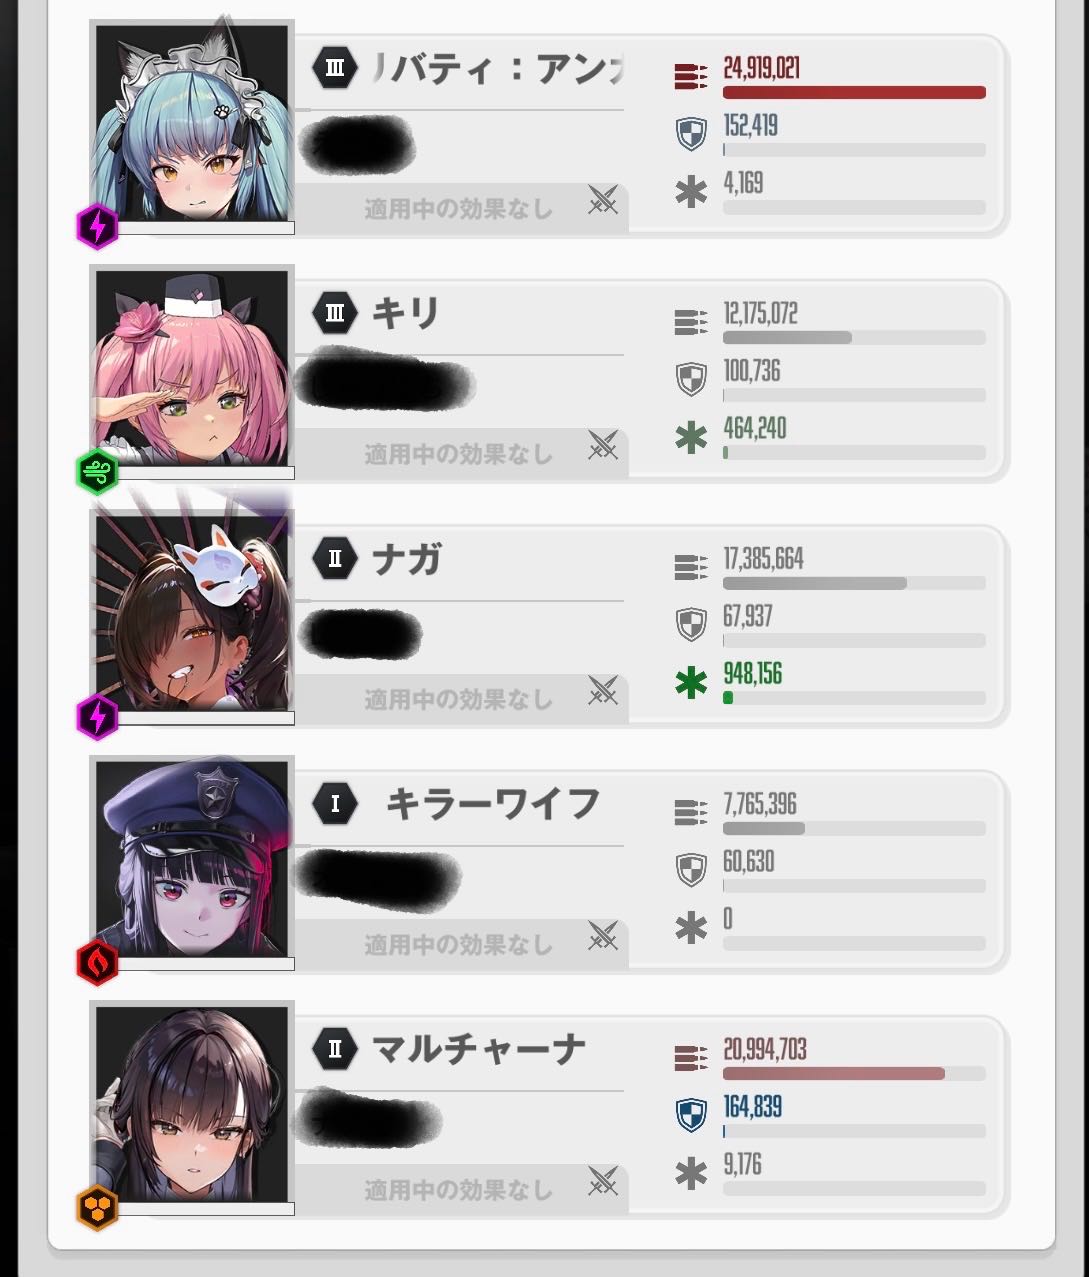Click the purple electric element icon on ナガ portrait
This screenshot has height=1277, width=1089.
(x=98, y=718)
